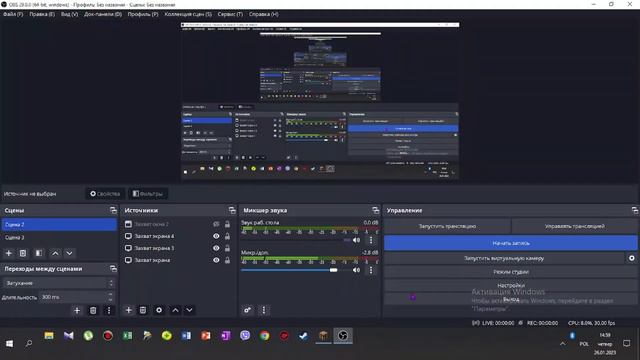640x360 pixels.
Task: Show the Захват окна 2 source
Action: click(x=216, y=224)
